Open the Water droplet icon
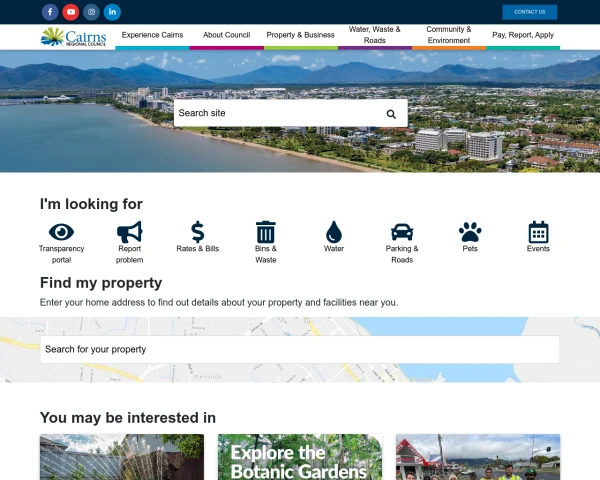Screen dimensions: 600x480 334,232
